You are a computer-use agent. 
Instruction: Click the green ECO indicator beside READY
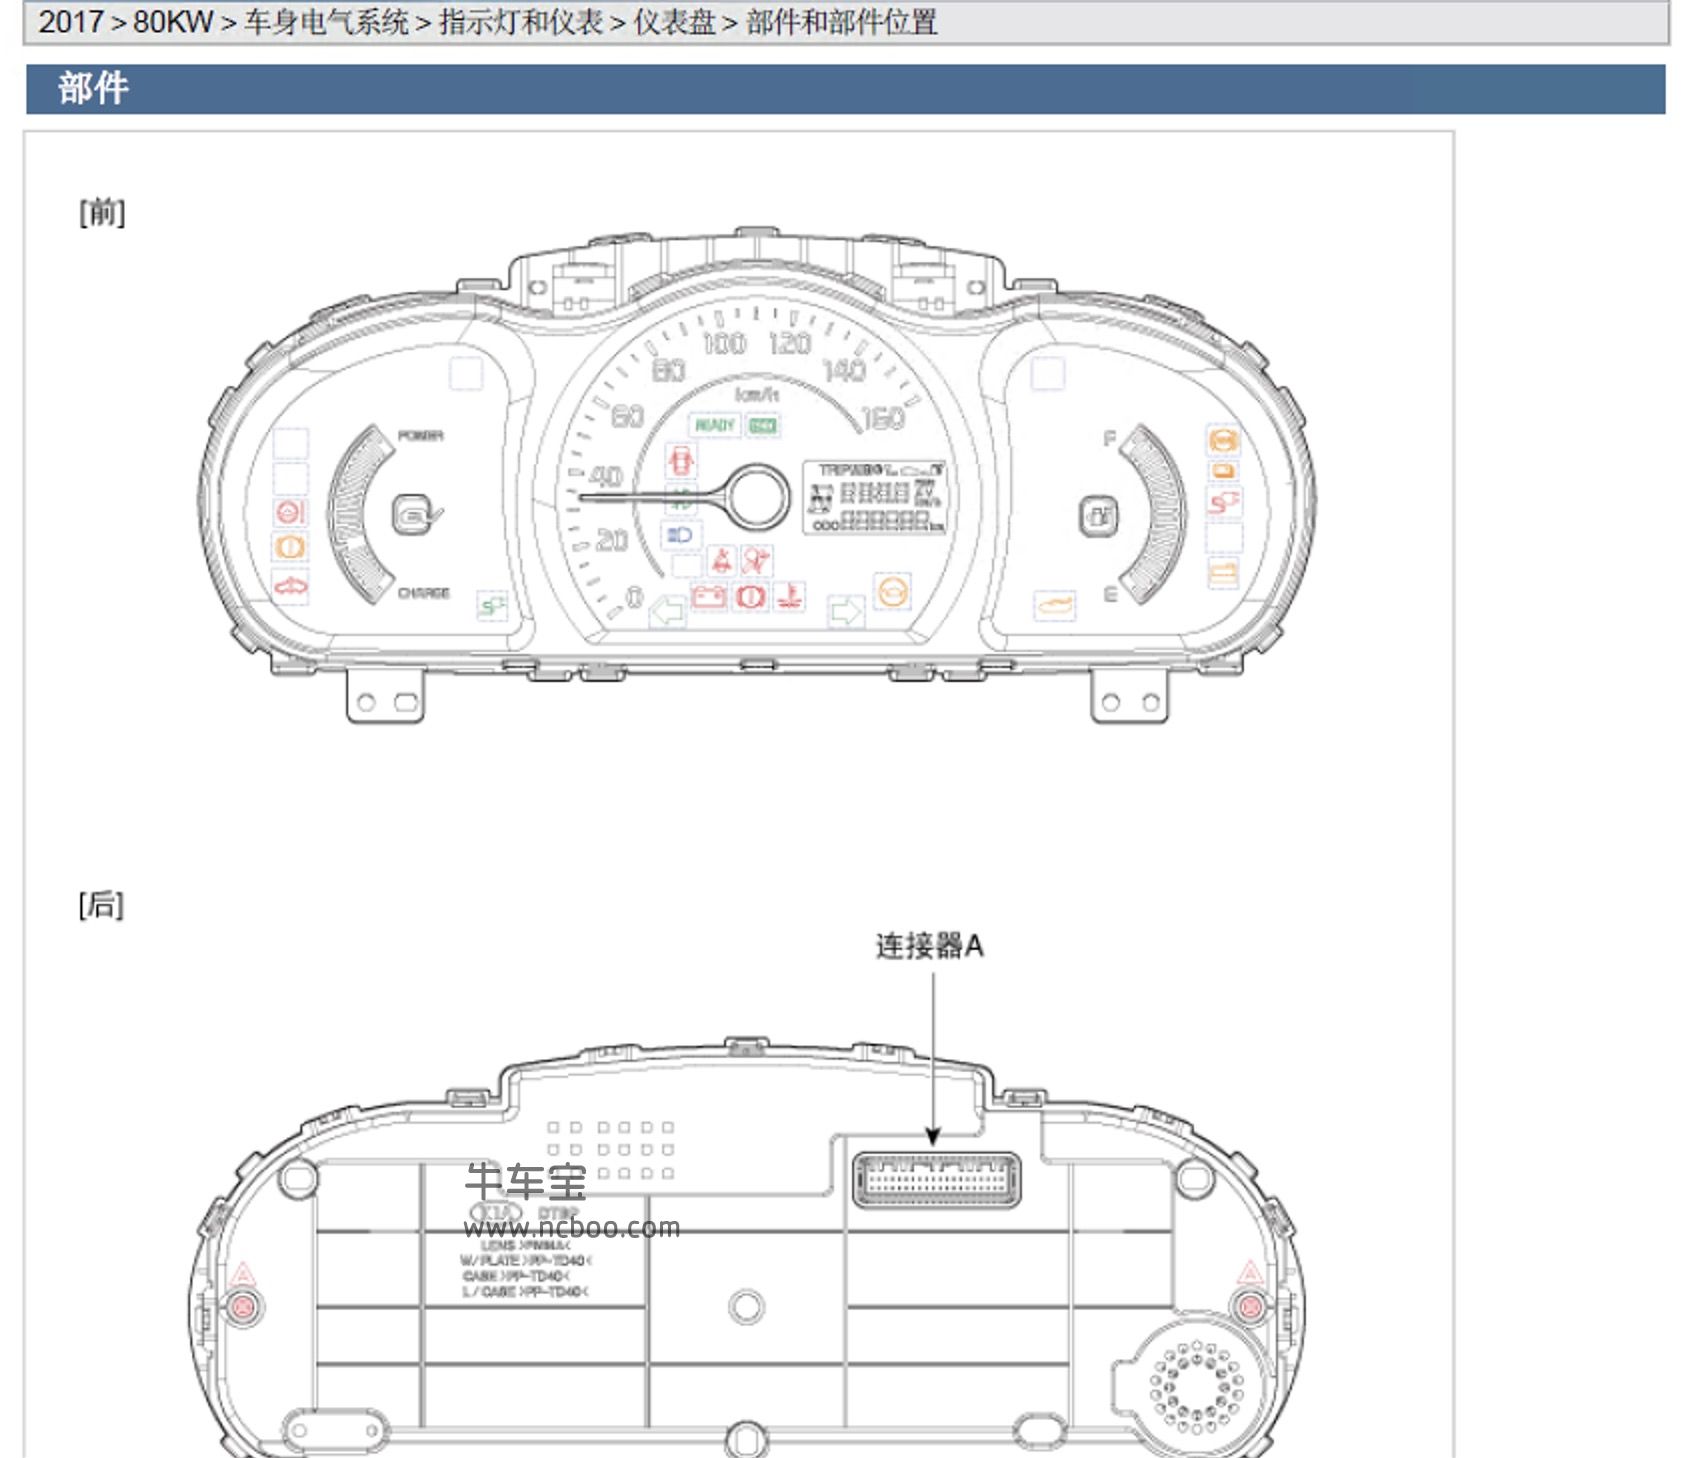762,426
